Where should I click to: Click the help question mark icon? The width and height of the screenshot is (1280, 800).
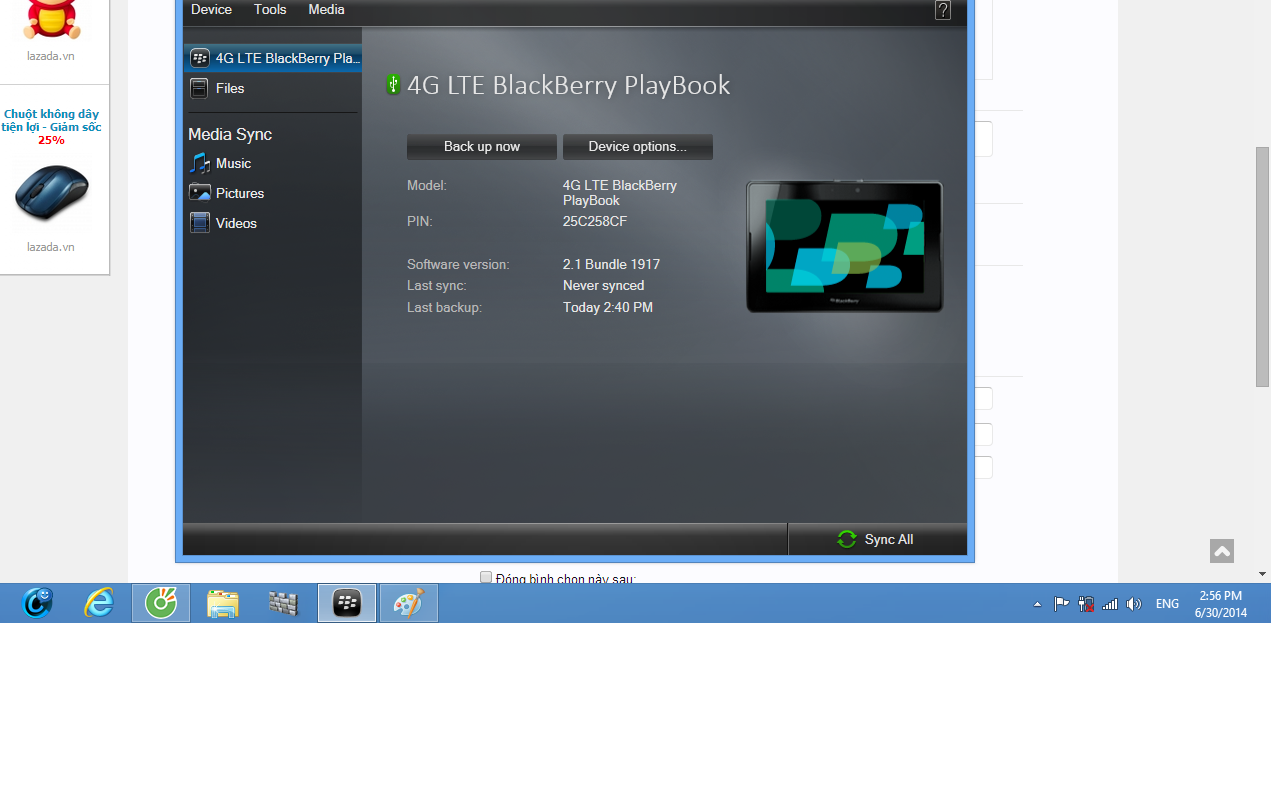point(943,10)
